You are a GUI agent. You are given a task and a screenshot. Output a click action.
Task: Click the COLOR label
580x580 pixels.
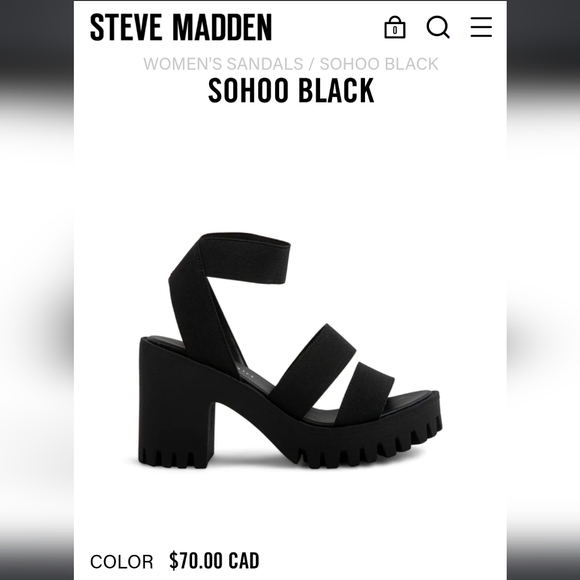point(121,562)
